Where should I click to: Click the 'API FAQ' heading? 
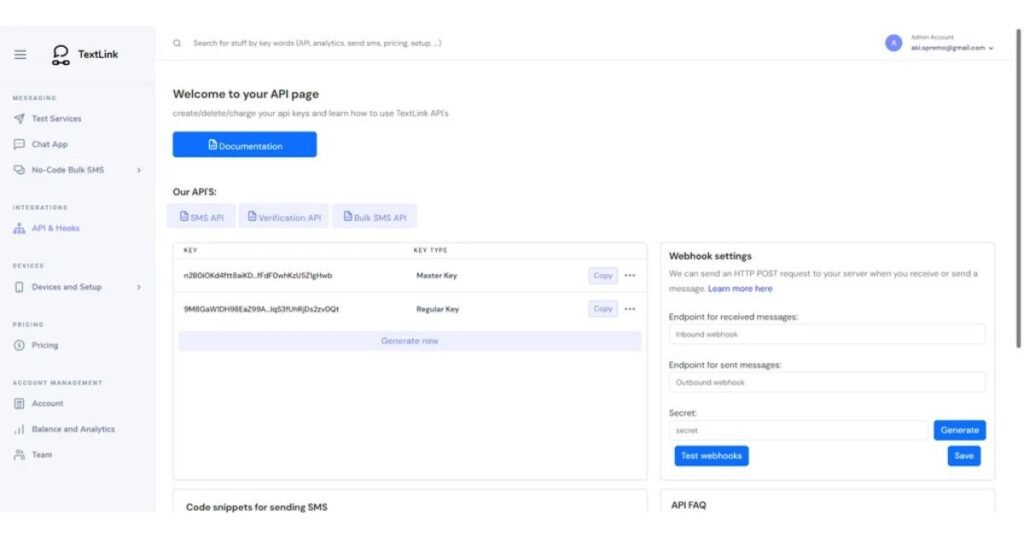tap(688, 505)
